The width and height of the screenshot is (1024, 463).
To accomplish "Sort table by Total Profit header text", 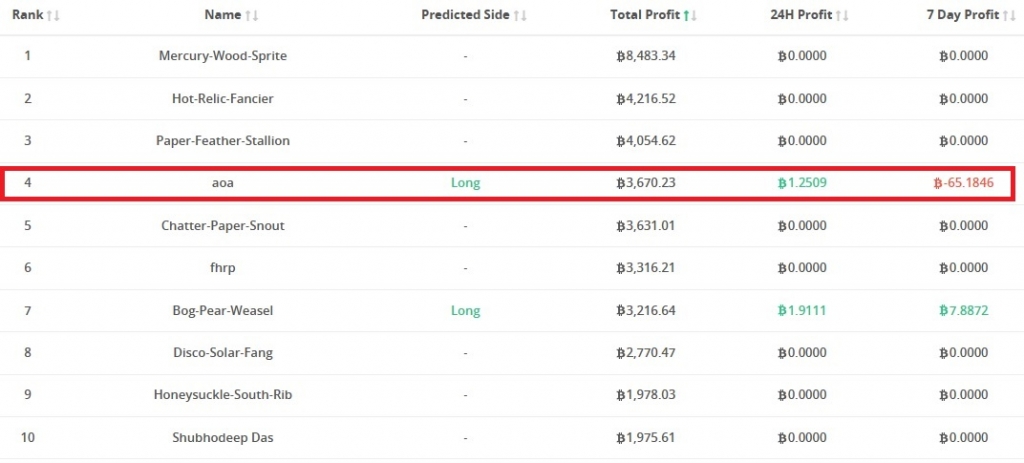I will click(x=644, y=16).
